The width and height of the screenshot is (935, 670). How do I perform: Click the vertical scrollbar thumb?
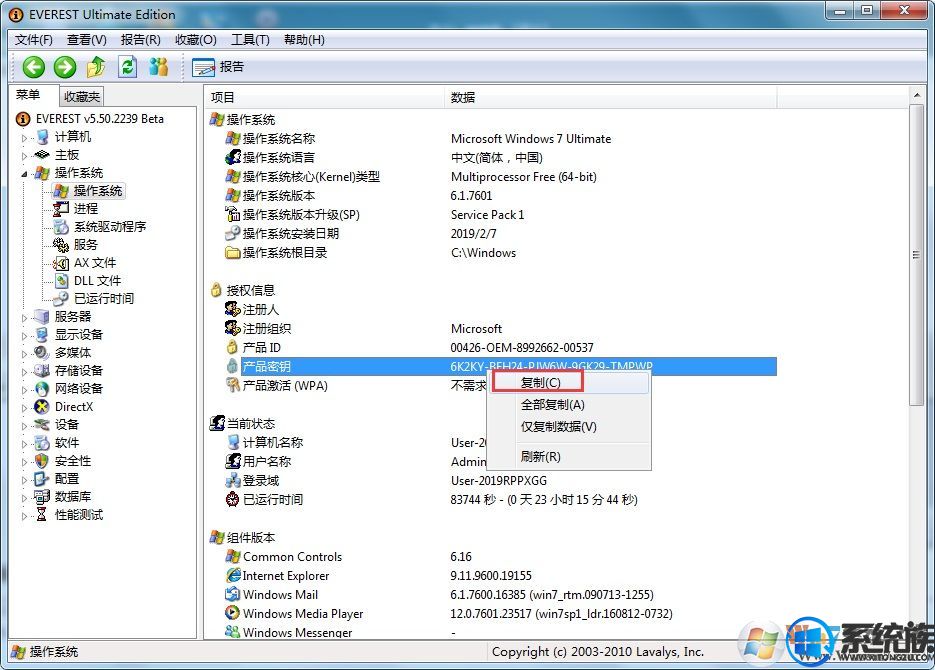pos(916,255)
